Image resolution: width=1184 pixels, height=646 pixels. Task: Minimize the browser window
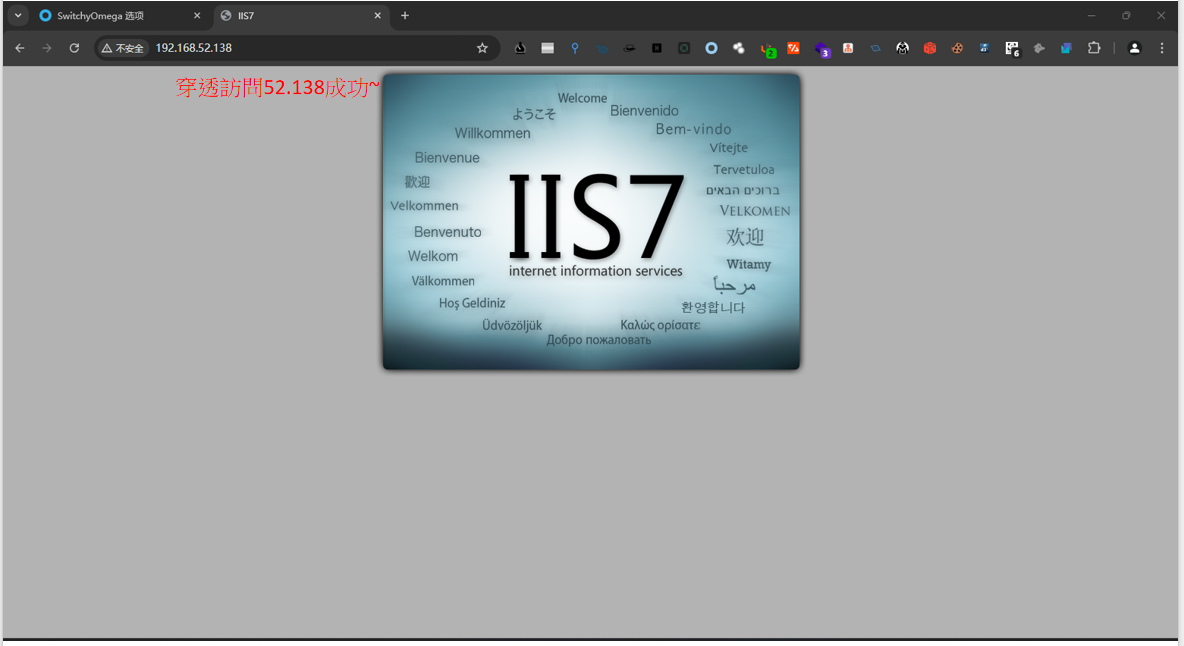1091,16
